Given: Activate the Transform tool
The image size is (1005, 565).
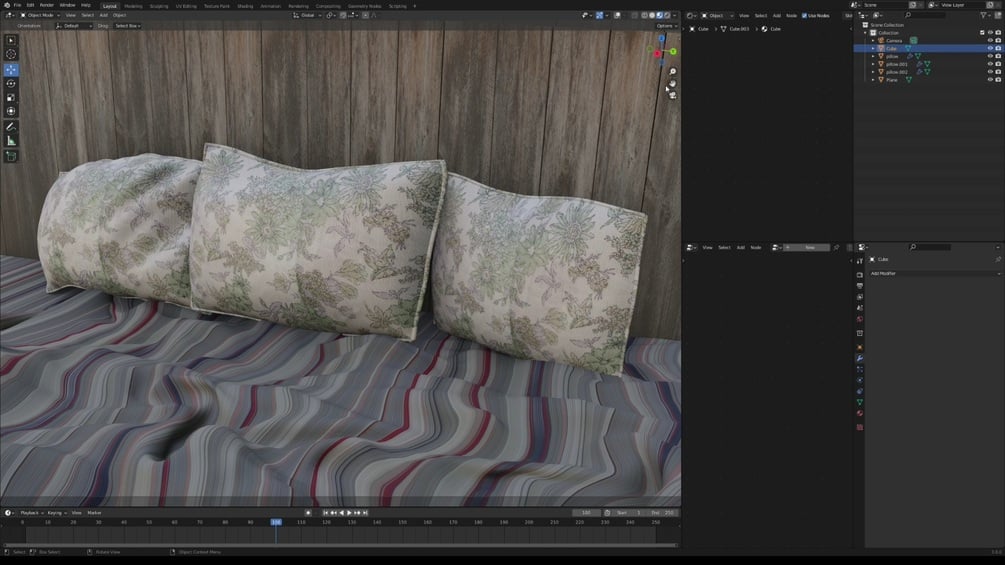Looking at the screenshot, I should click(x=11, y=111).
